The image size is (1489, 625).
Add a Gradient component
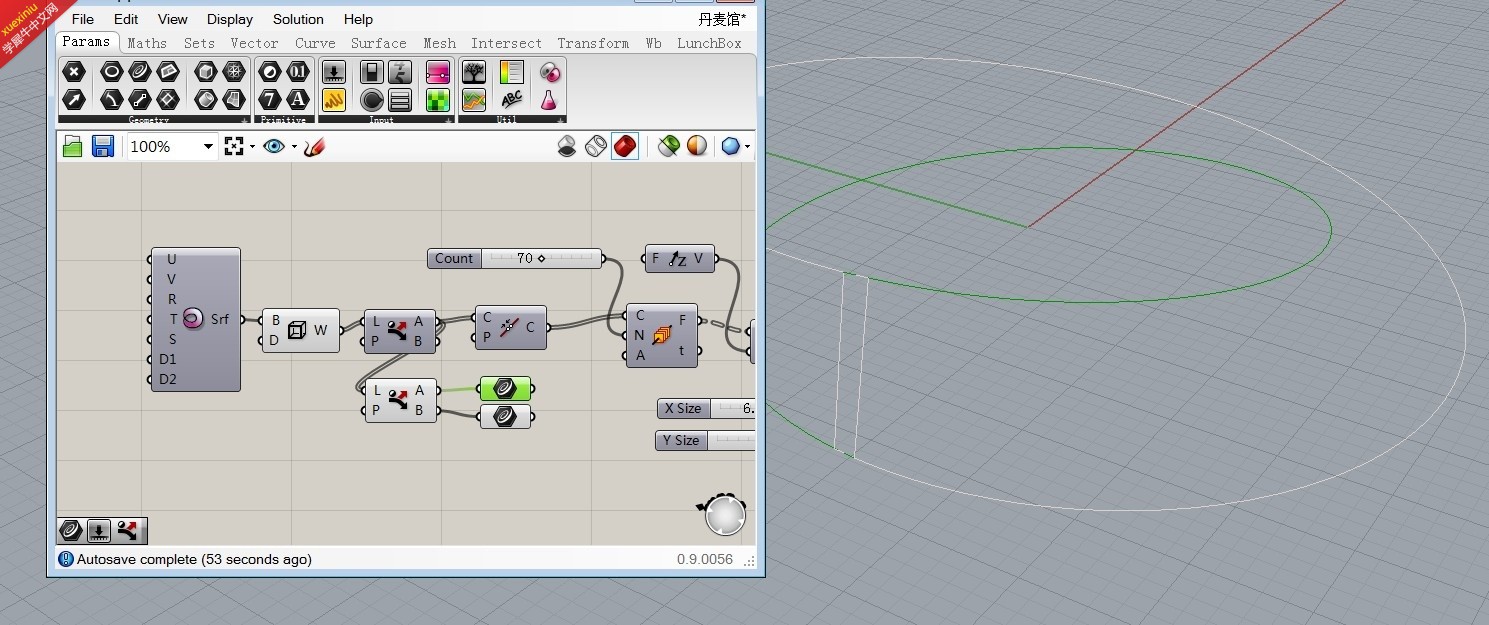(438, 72)
